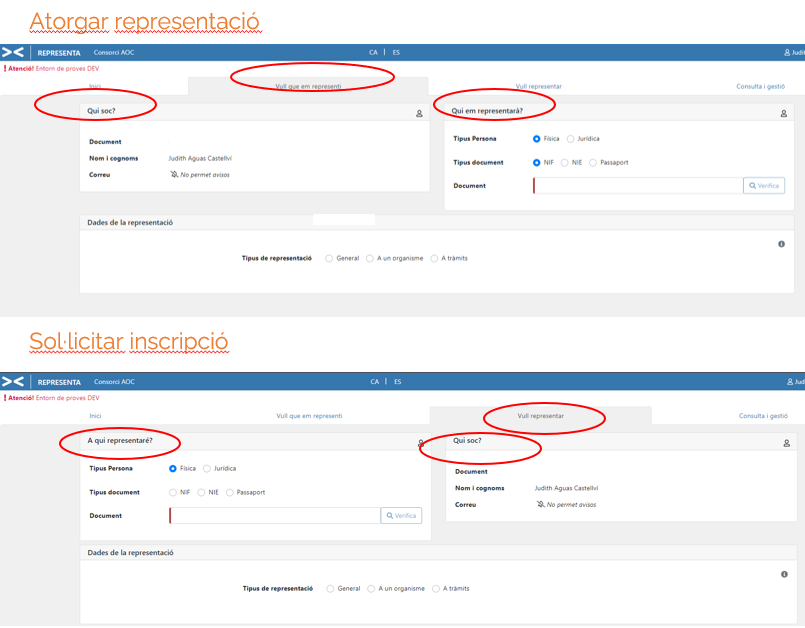
Task: Choose 'A tràmits' option under Sol·licitar inscripció
Action: click(436, 588)
